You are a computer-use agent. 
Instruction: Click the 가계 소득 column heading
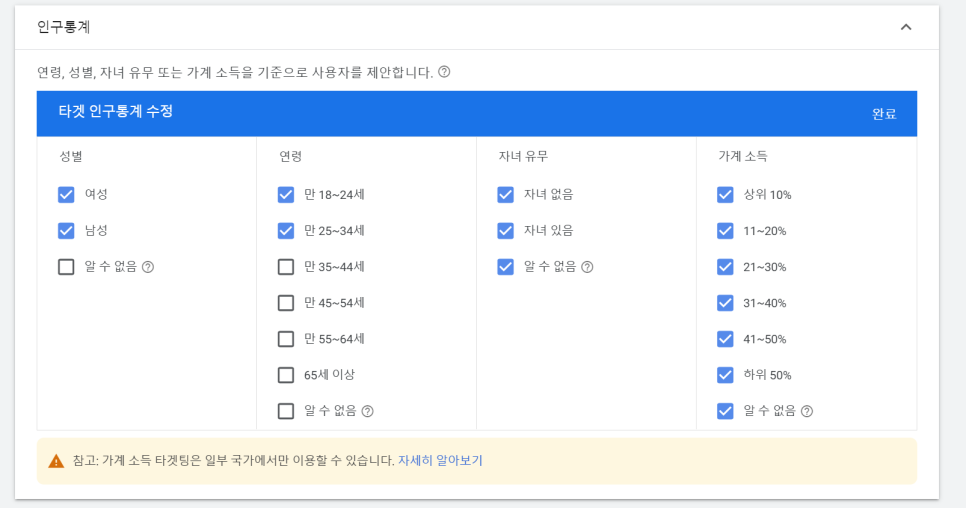click(742, 156)
